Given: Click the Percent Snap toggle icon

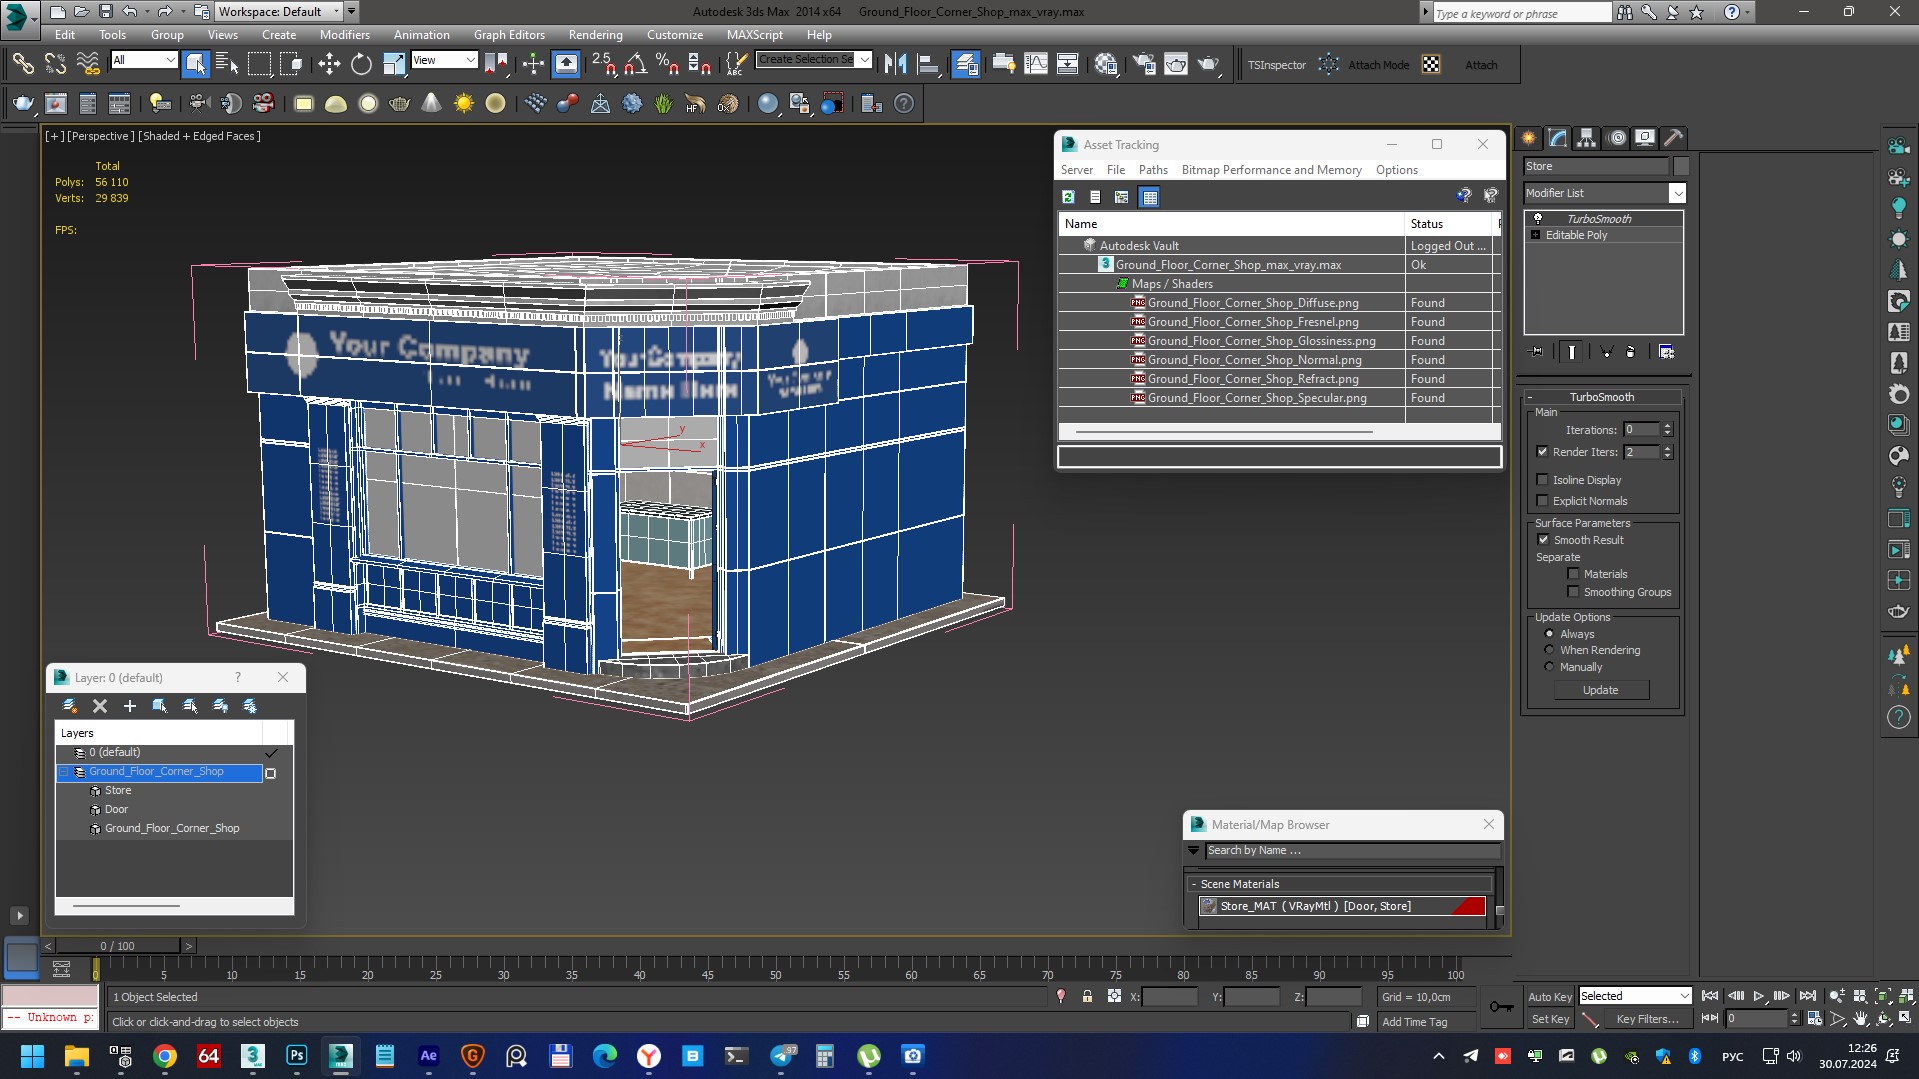Looking at the screenshot, I should coord(667,64).
